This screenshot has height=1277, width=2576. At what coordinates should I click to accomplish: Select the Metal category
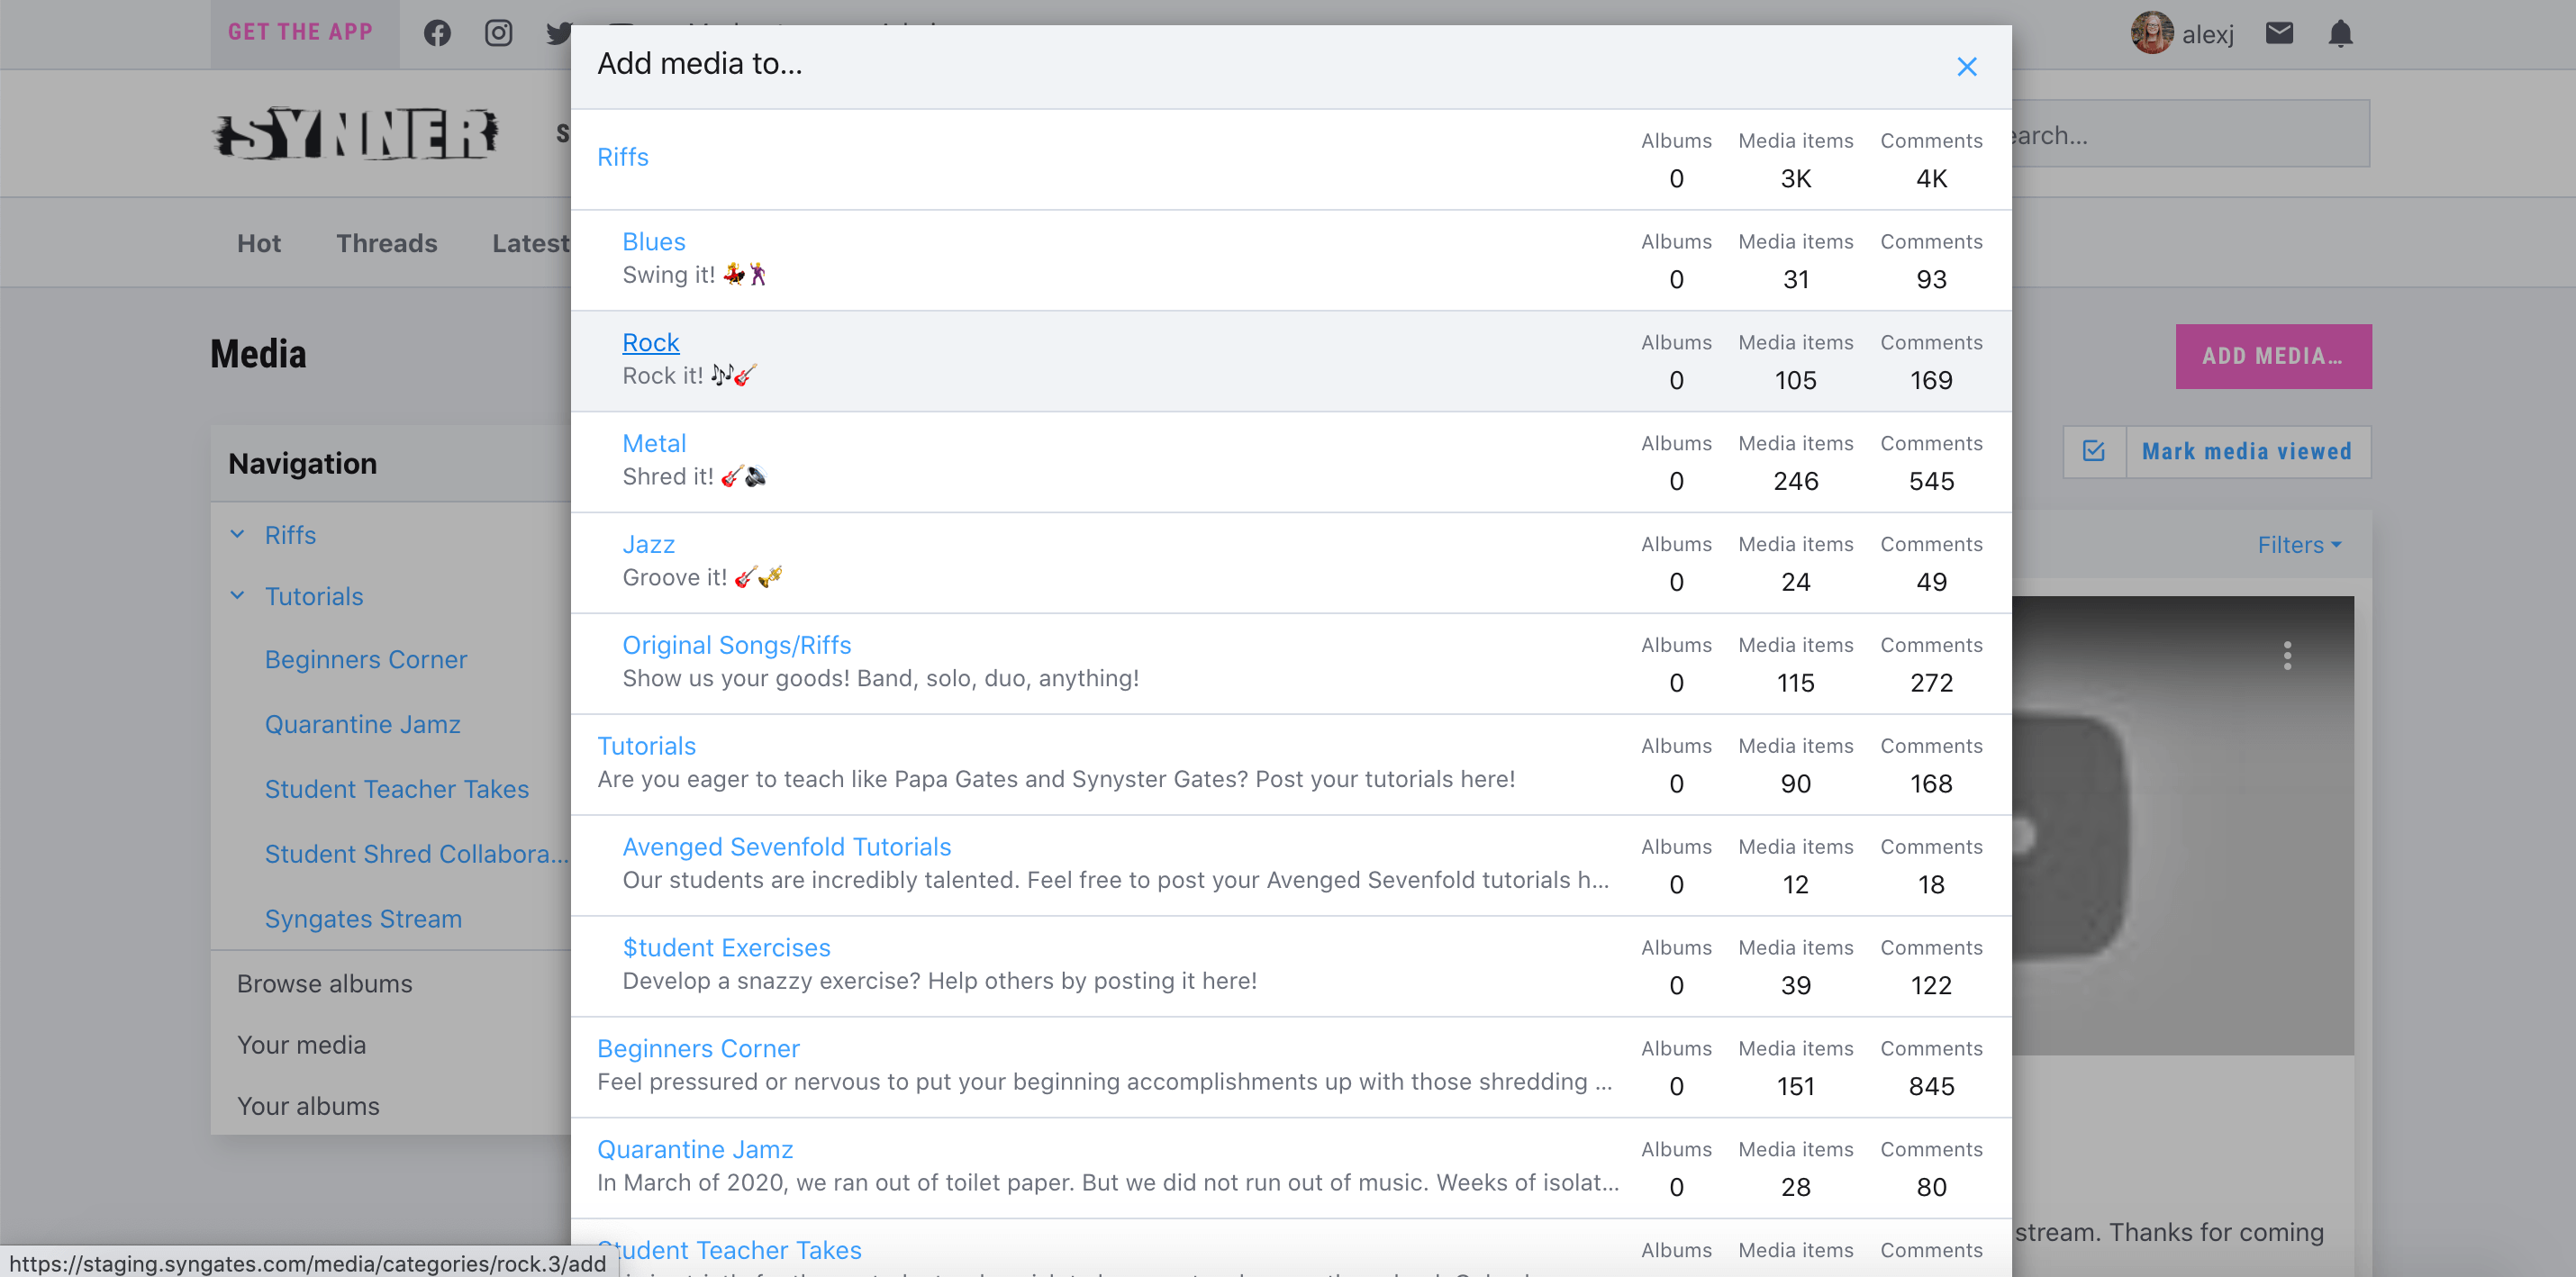tap(653, 443)
